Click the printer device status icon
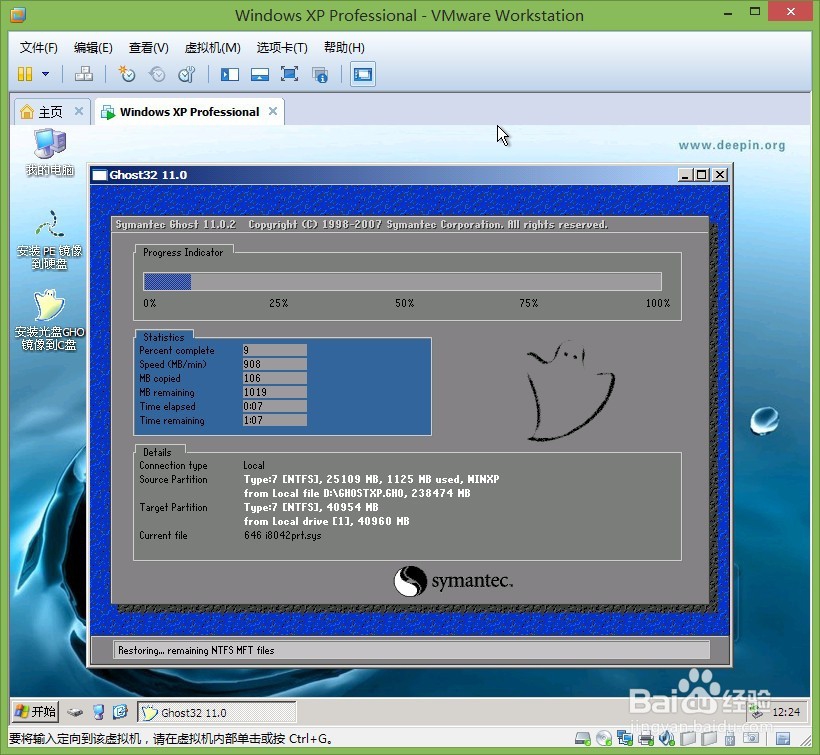820x755 pixels. 646,739
